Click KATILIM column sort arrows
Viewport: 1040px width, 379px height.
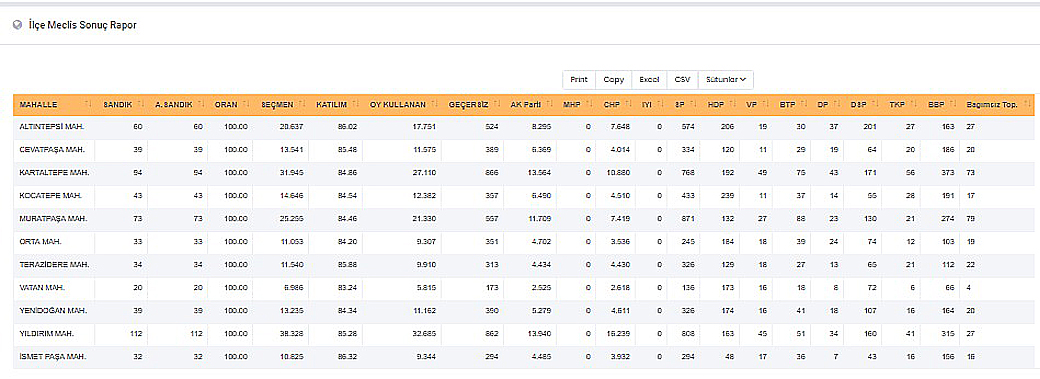point(356,105)
